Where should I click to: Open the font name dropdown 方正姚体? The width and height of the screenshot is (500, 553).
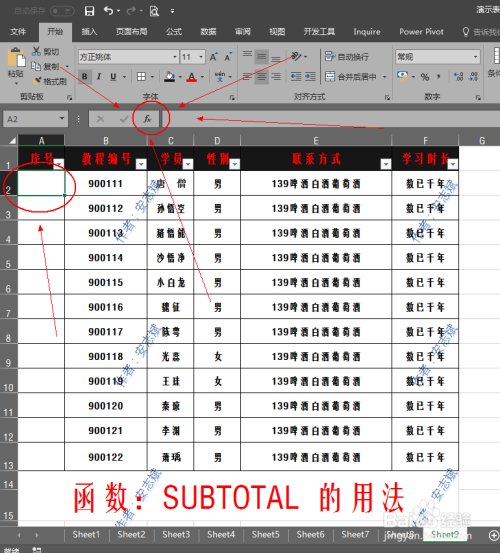[x=175, y=57]
